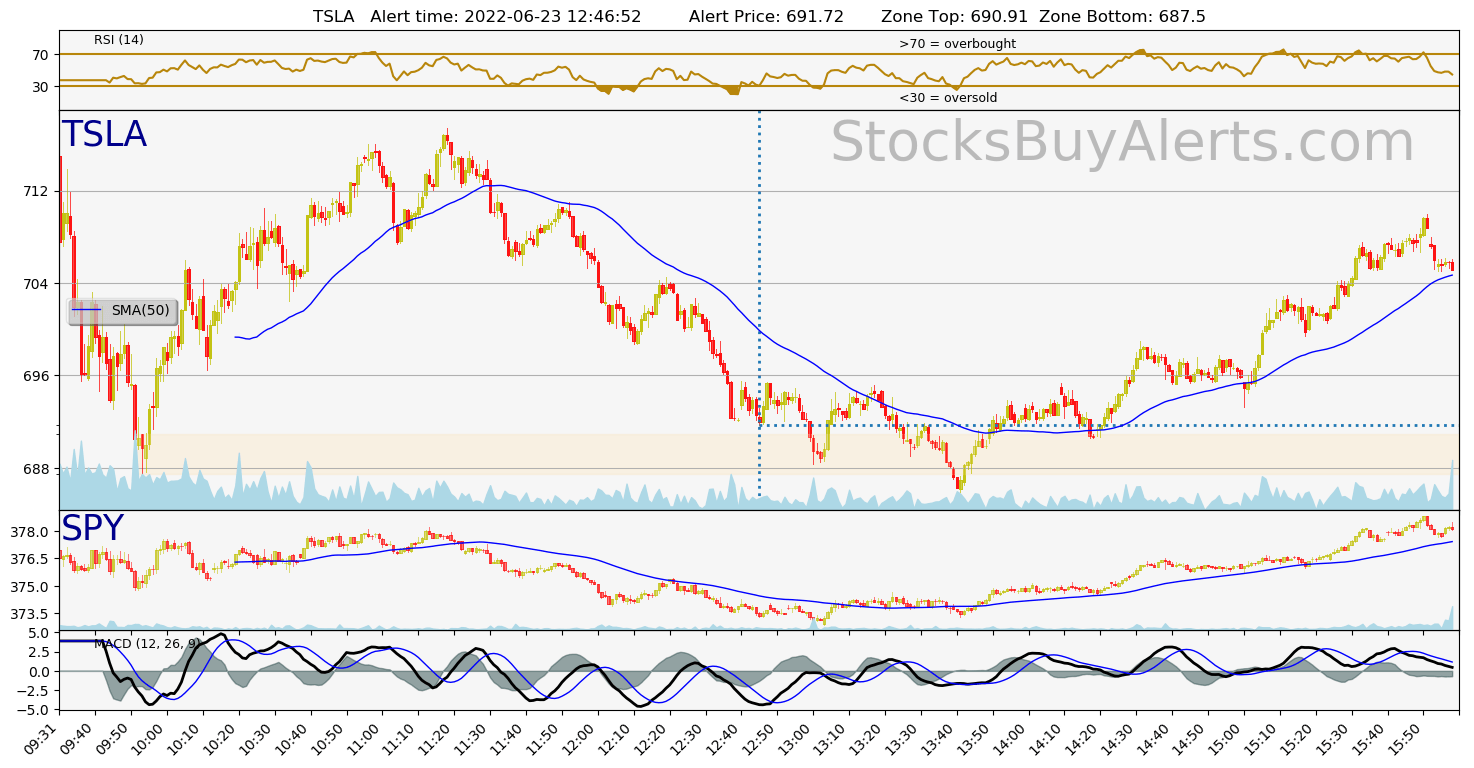Screen dimensions: 1474x768
Task: Click the '<30 = oversold' annotation
Action: click(x=948, y=98)
